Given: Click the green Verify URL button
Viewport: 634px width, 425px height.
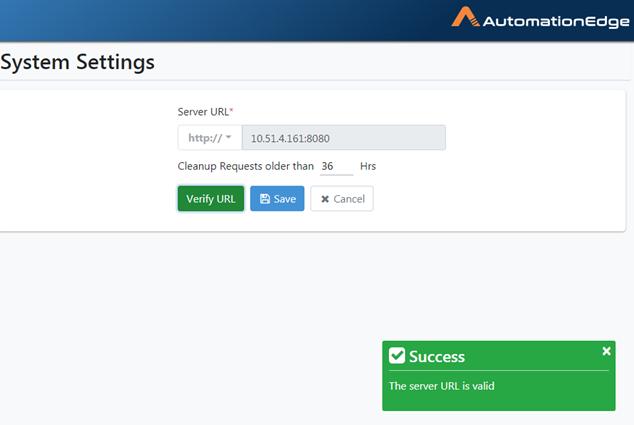Looking at the screenshot, I should click(x=211, y=199).
